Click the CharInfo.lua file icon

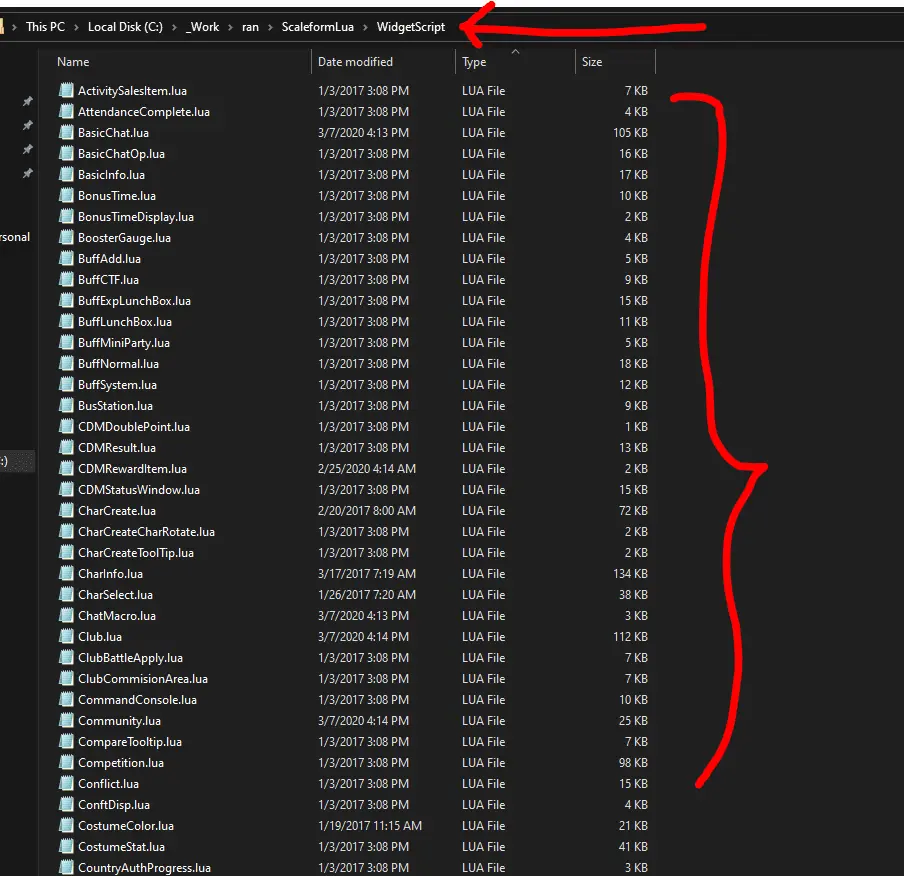pos(67,574)
